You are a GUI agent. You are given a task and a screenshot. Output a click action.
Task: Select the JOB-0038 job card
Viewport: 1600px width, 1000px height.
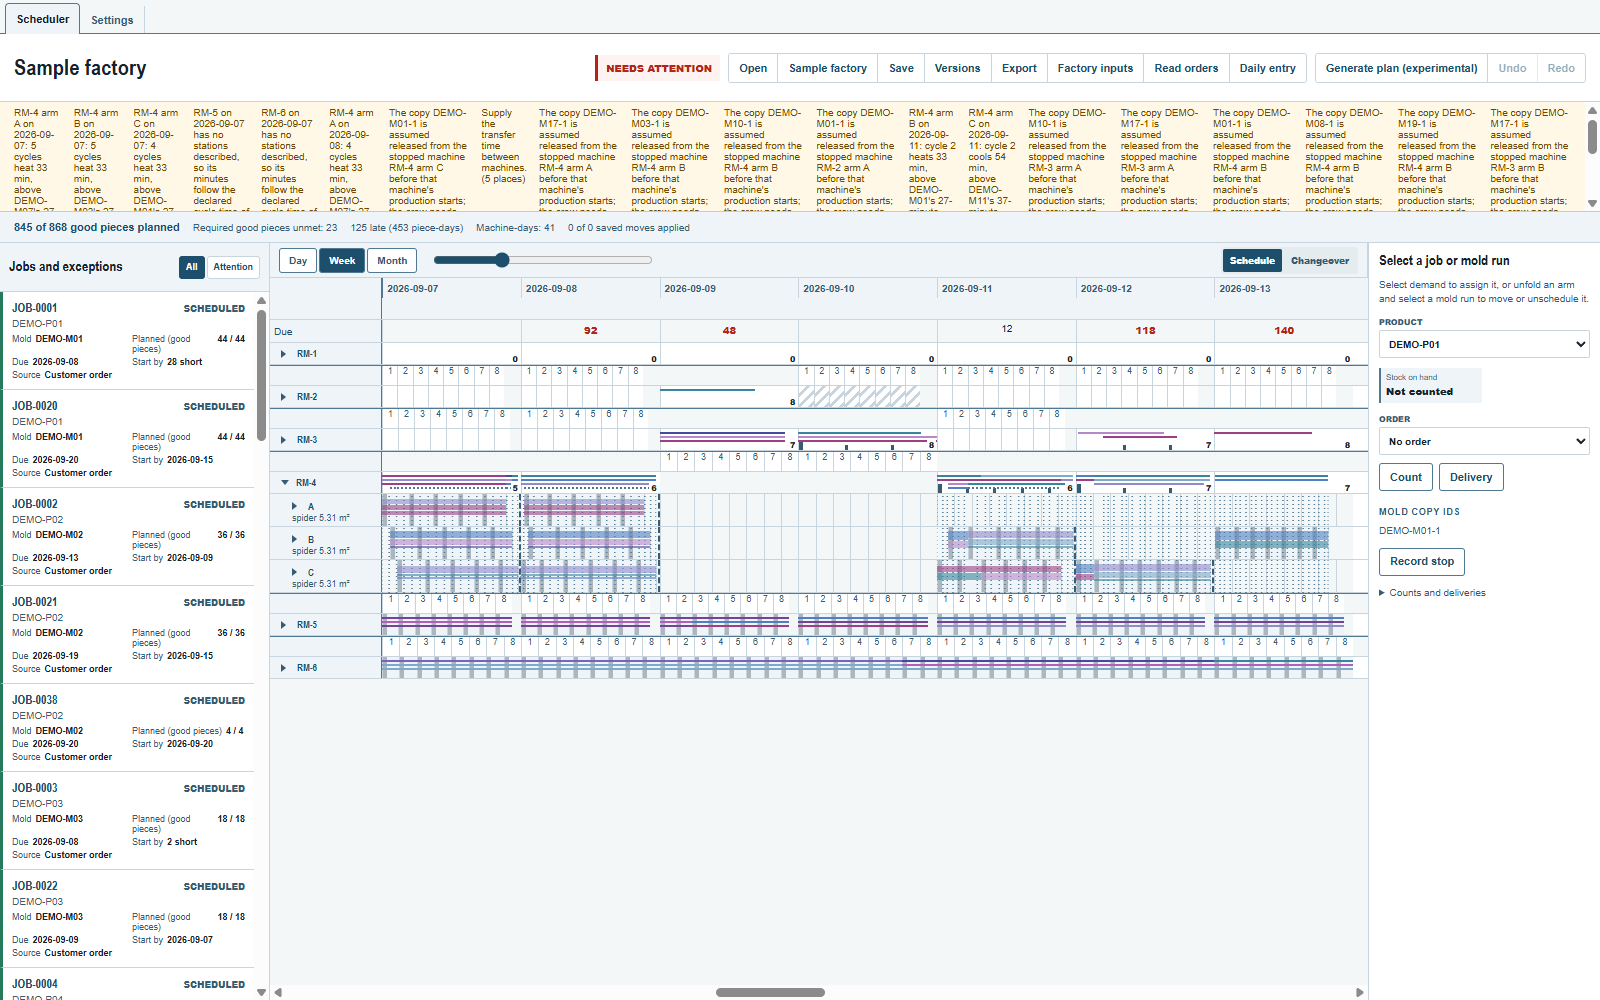[x=128, y=728]
